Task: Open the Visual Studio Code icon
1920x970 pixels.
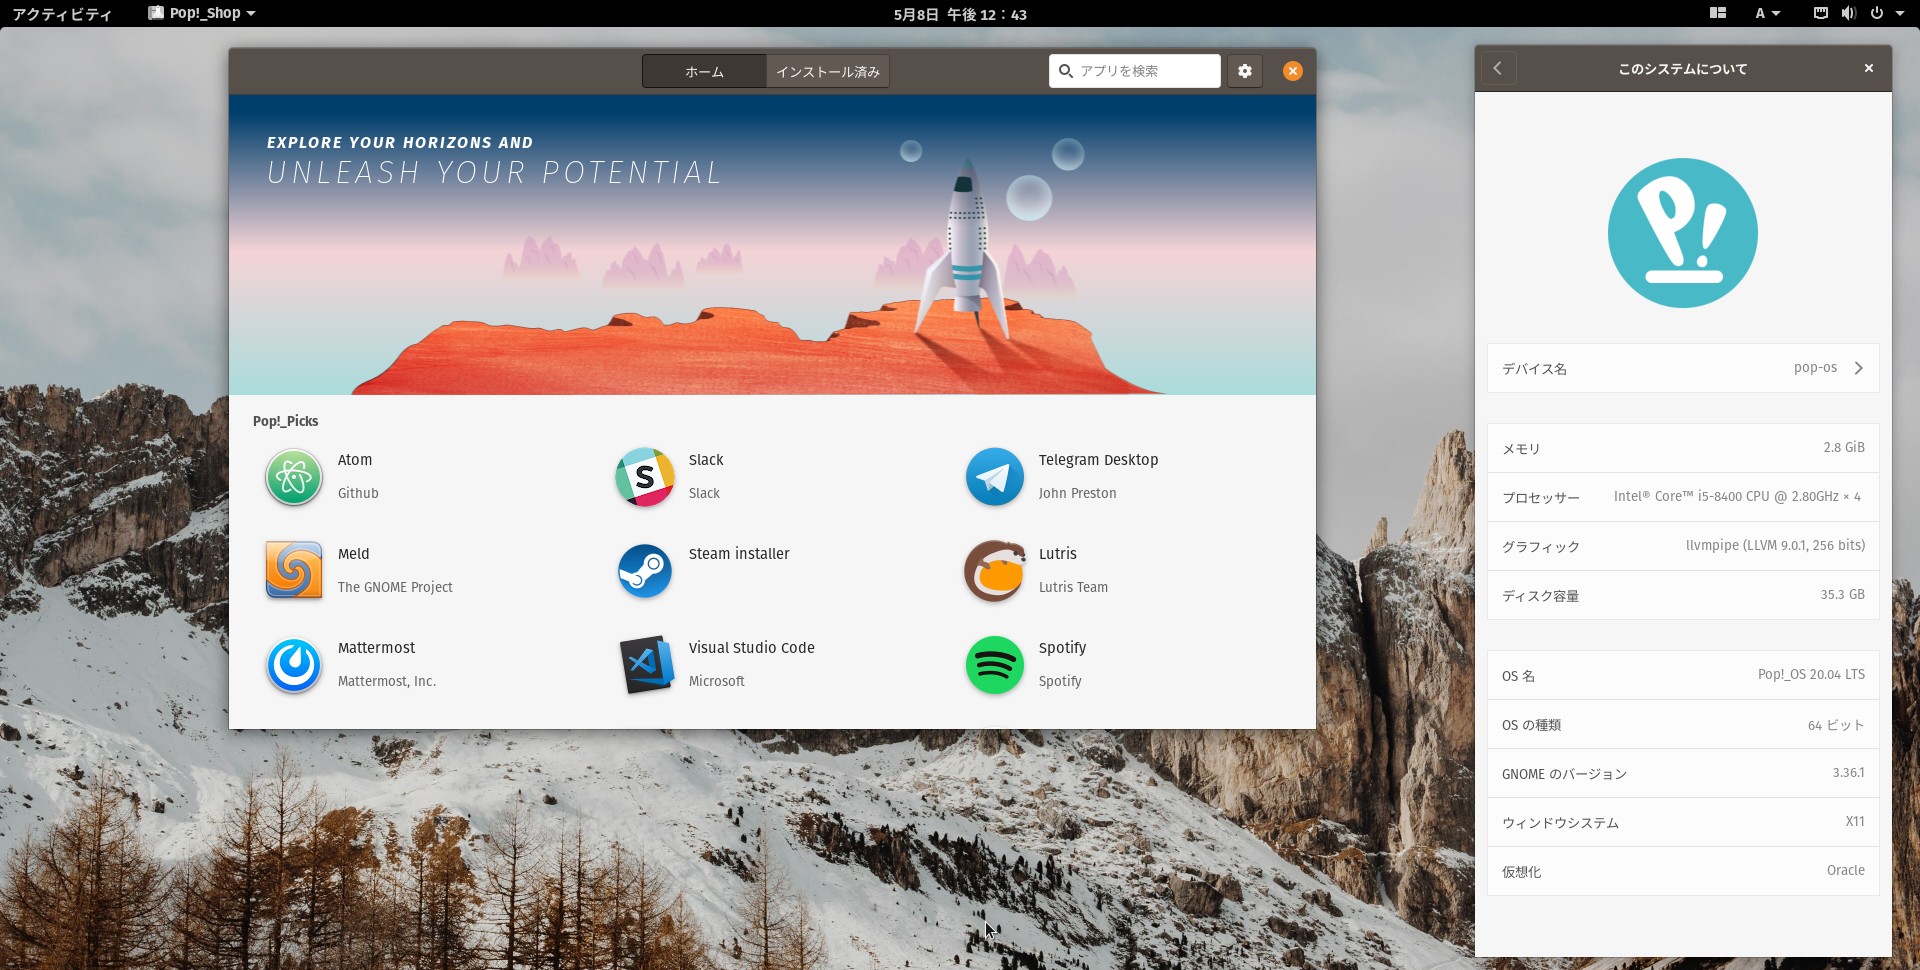Action: coord(645,665)
